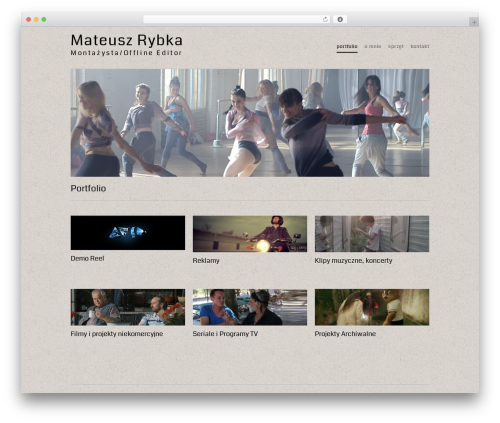Open the Seriale i Programy TV thumbnail
This screenshot has height=423, width=500.
pos(250,307)
